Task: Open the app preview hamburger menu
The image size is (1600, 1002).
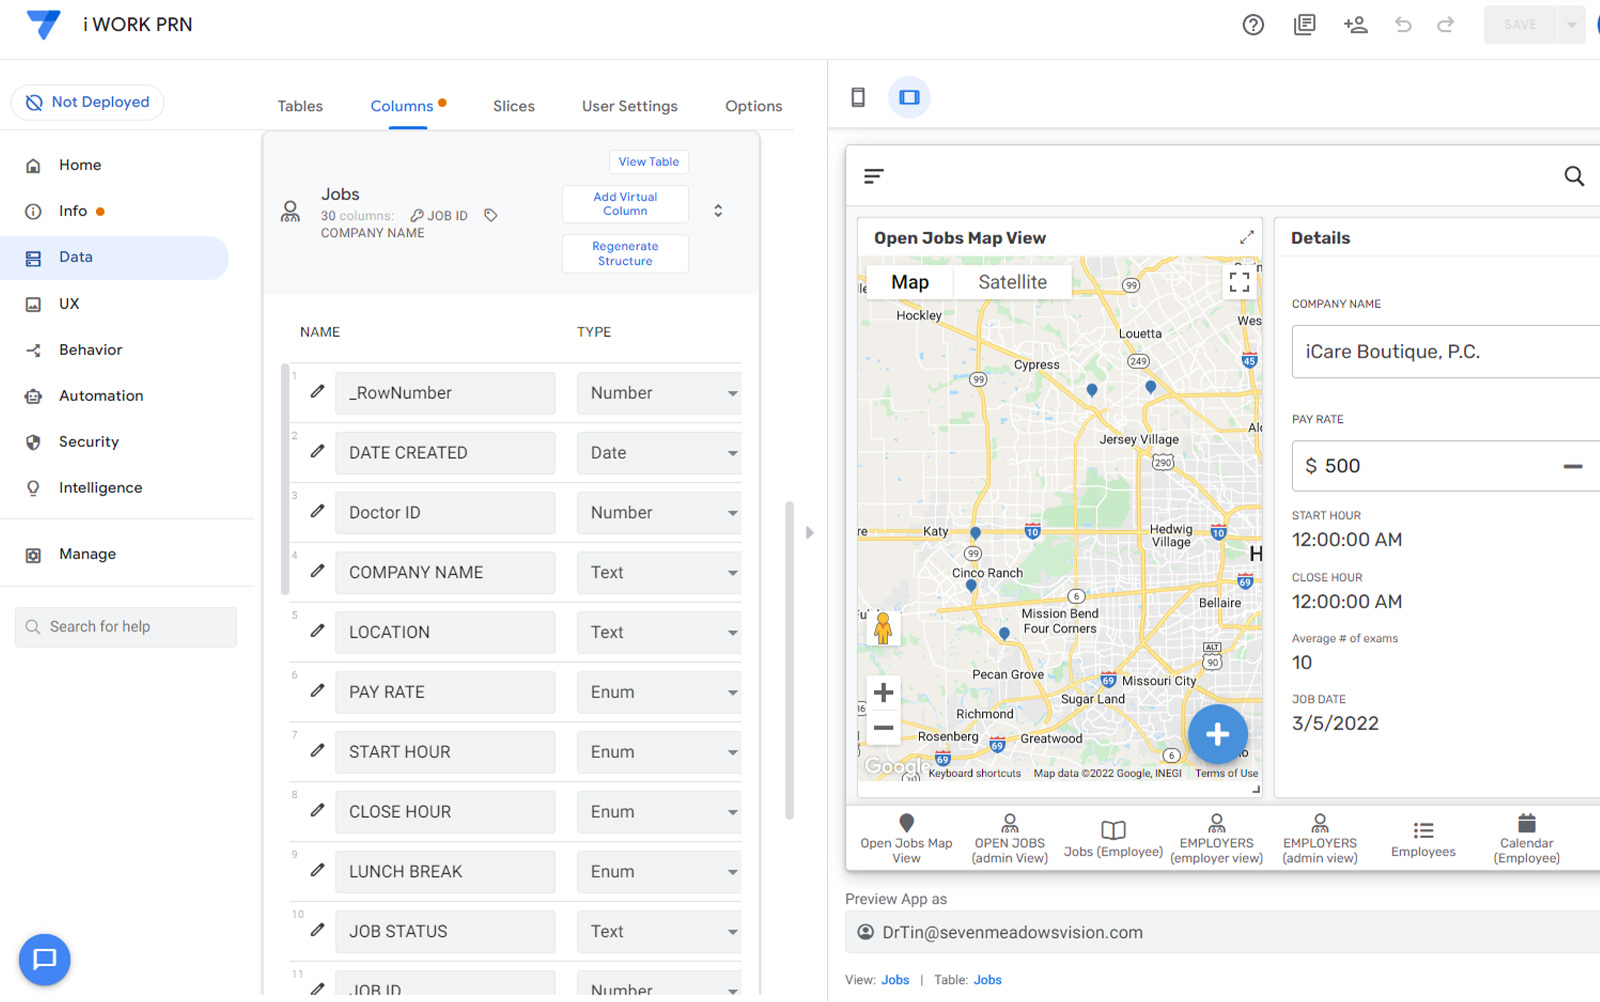Action: 874,176
